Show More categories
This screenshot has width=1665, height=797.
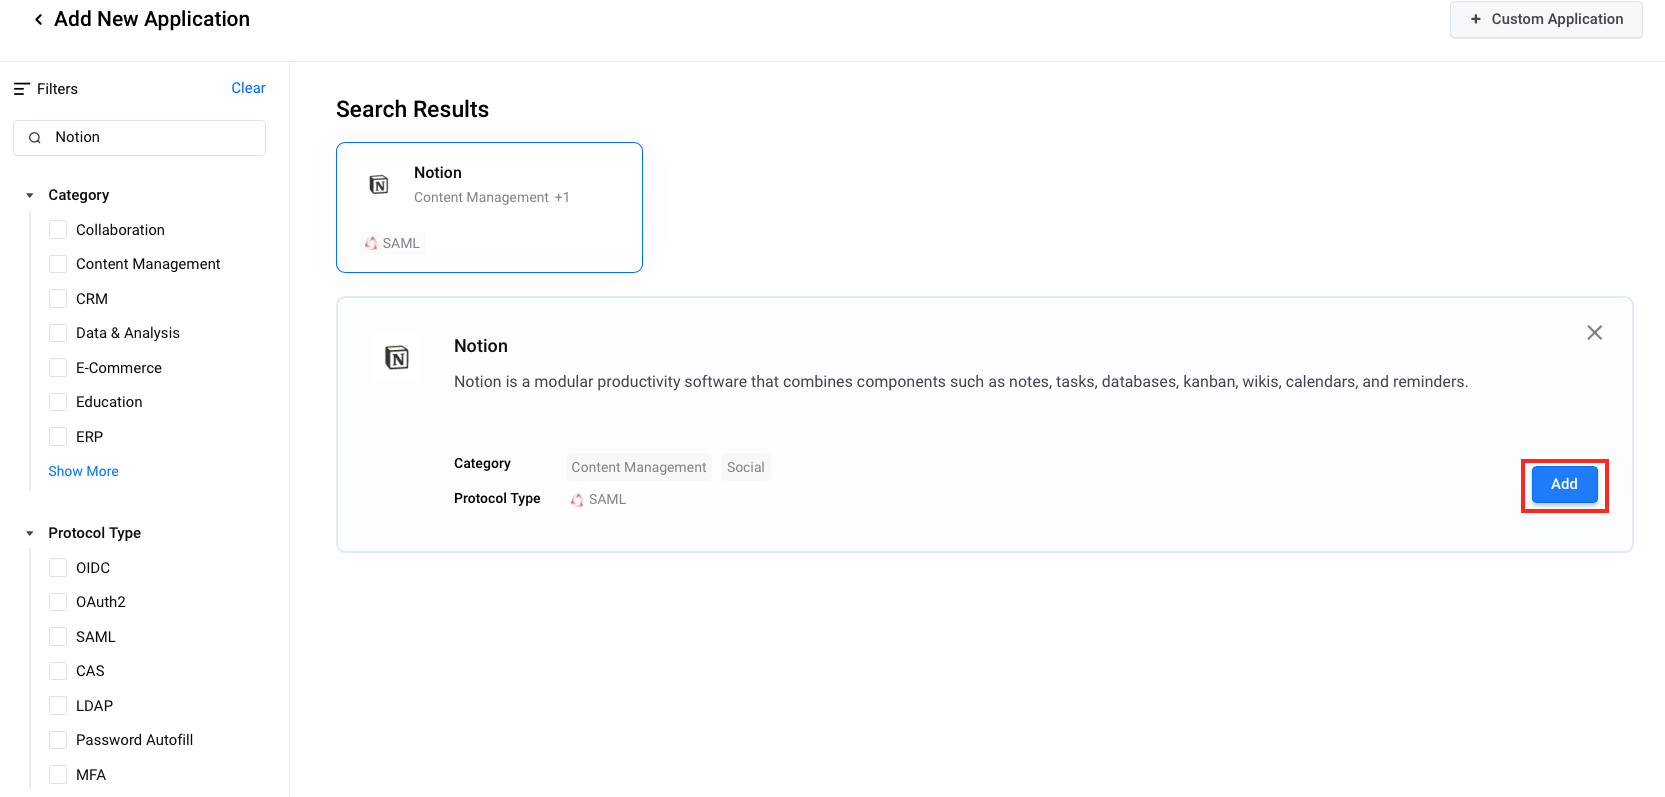click(x=83, y=471)
